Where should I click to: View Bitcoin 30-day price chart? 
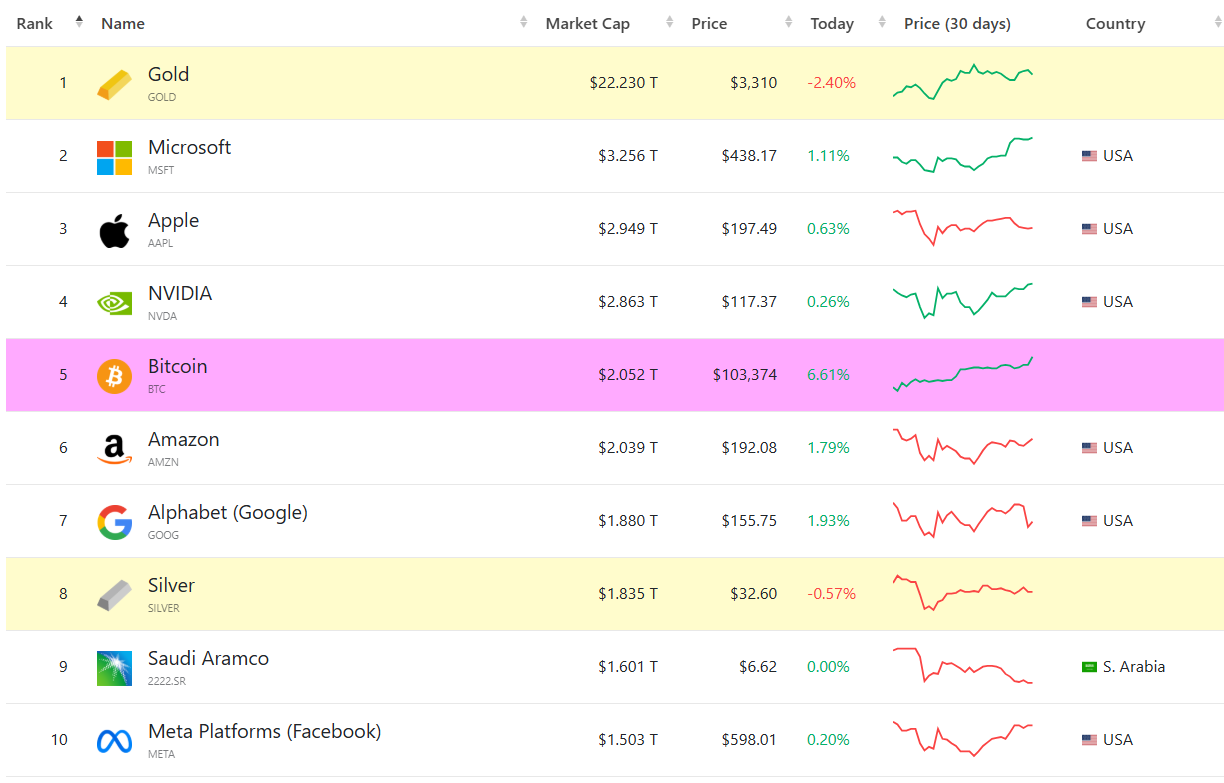[x=963, y=374]
